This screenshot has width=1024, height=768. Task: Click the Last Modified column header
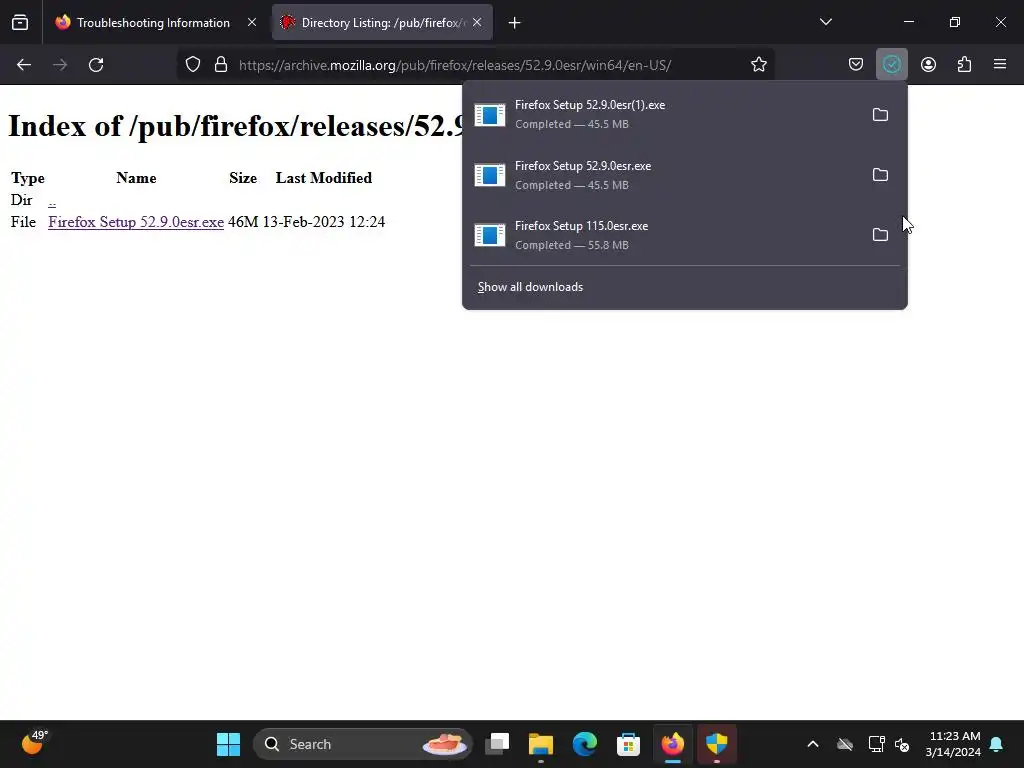[324, 178]
